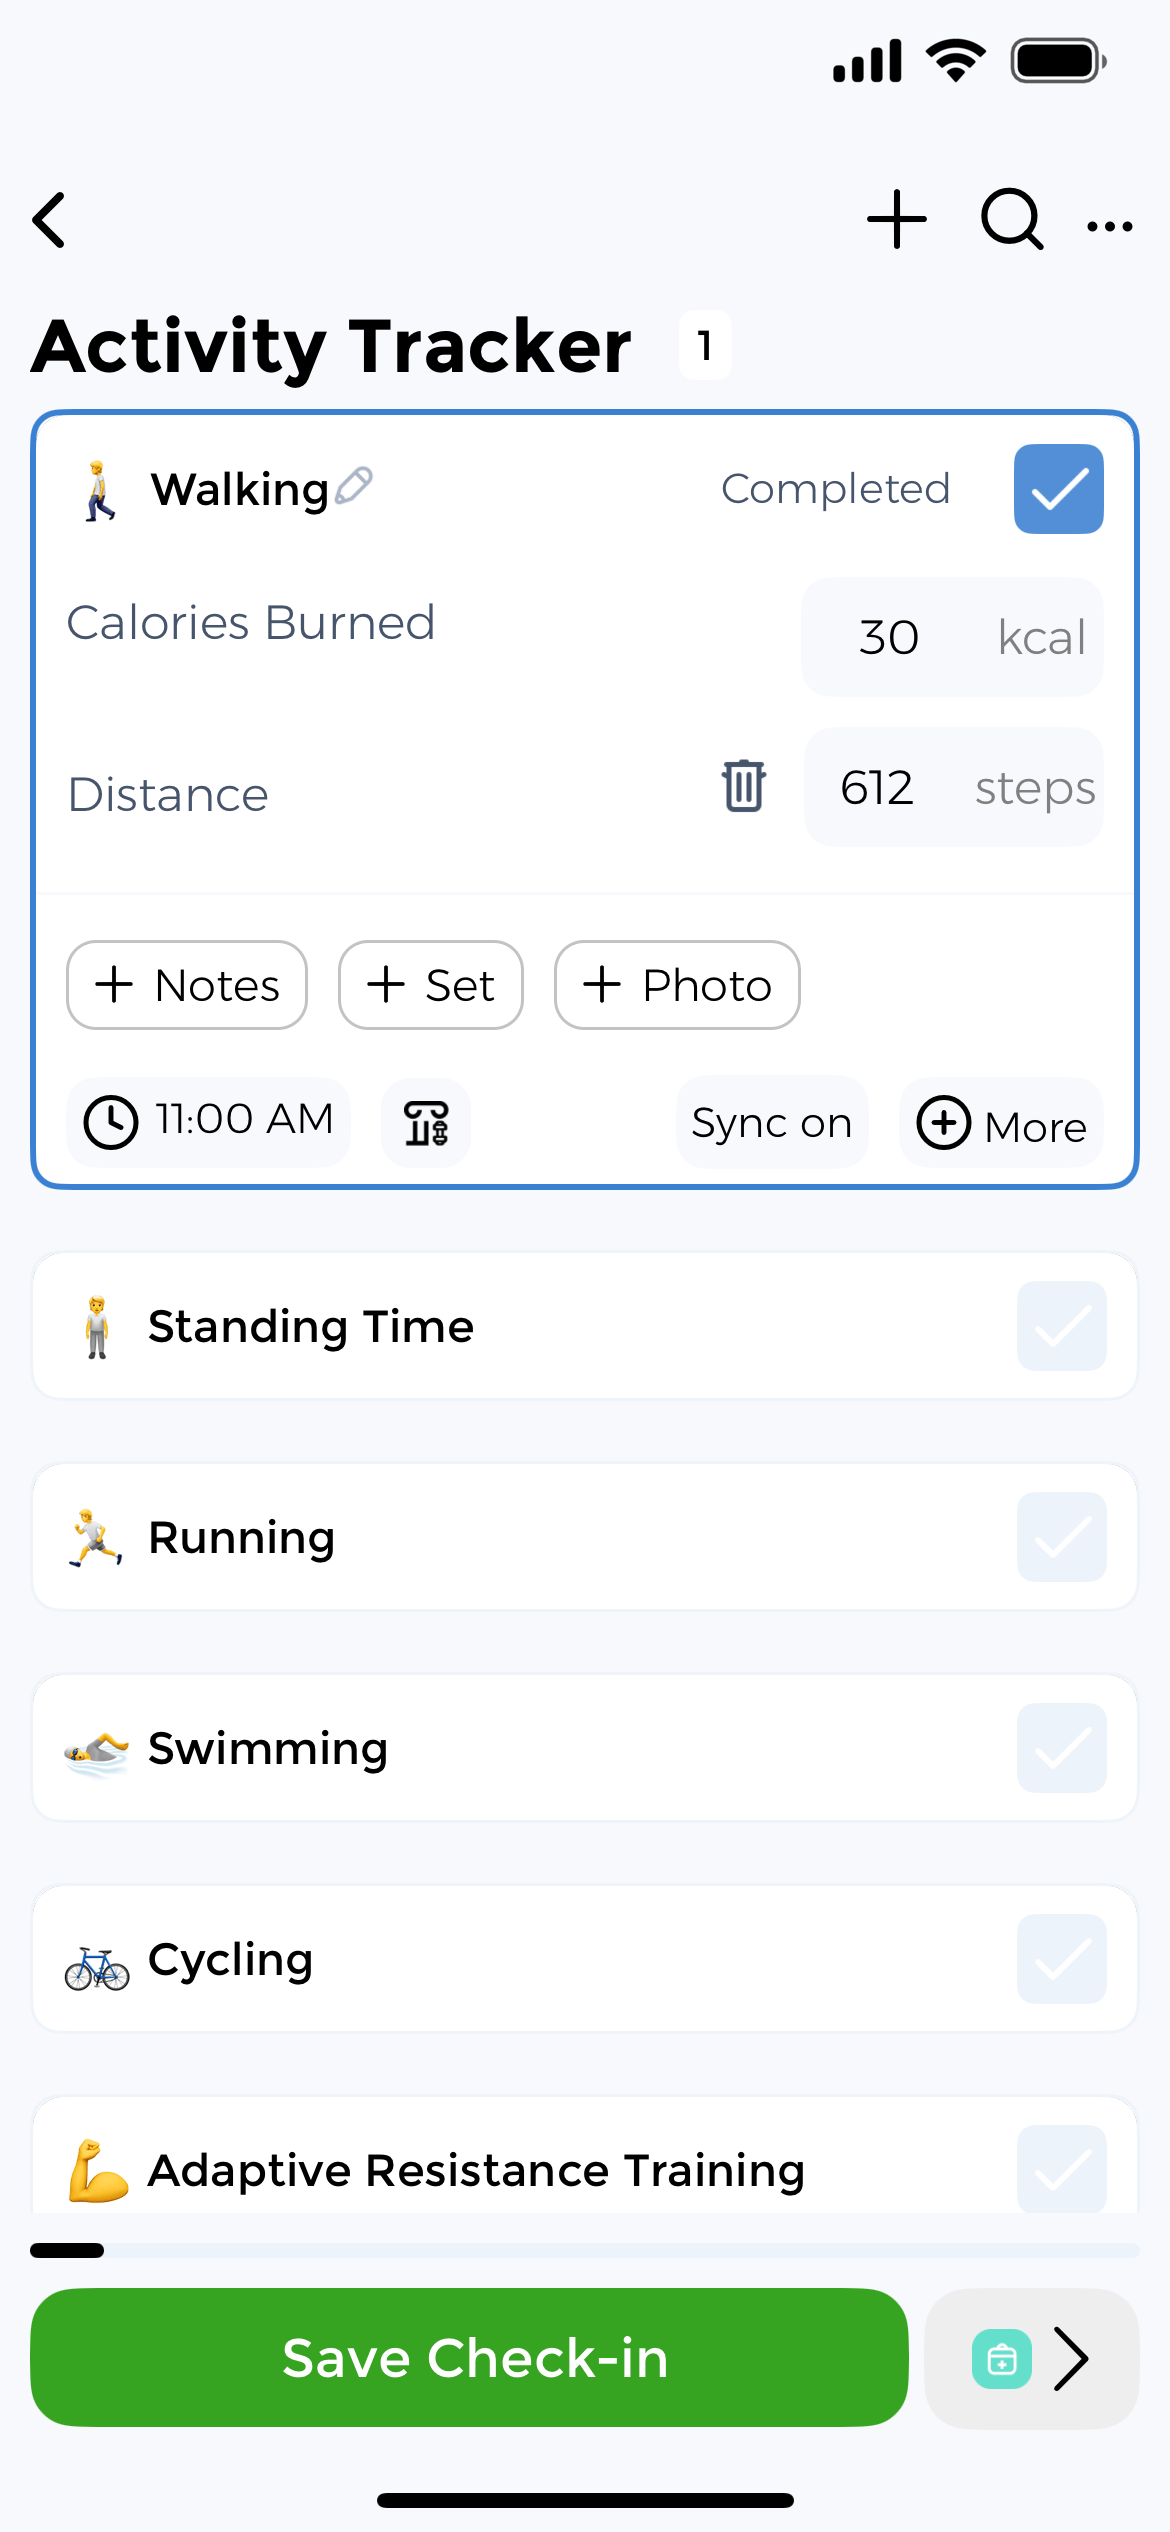1170x2532 pixels.
Task: Open the three-dots overflow menu
Action: 1110,226
